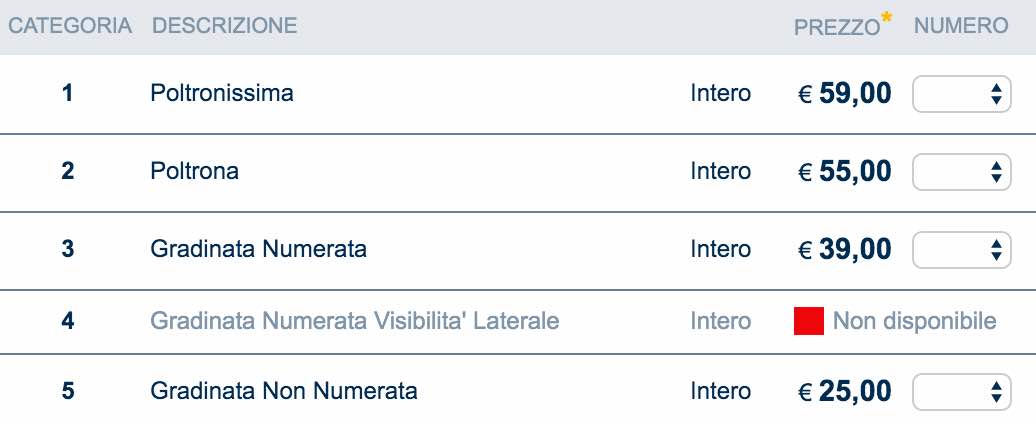The width and height of the screenshot is (1036, 425).
Task: Click the Non disponibile label
Action: point(914,321)
